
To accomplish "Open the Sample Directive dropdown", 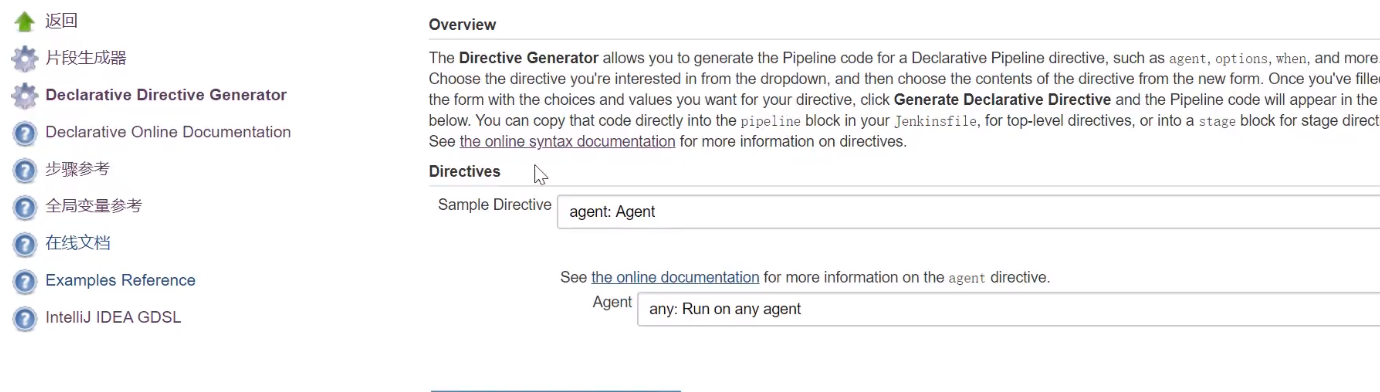I will (x=968, y=211).
